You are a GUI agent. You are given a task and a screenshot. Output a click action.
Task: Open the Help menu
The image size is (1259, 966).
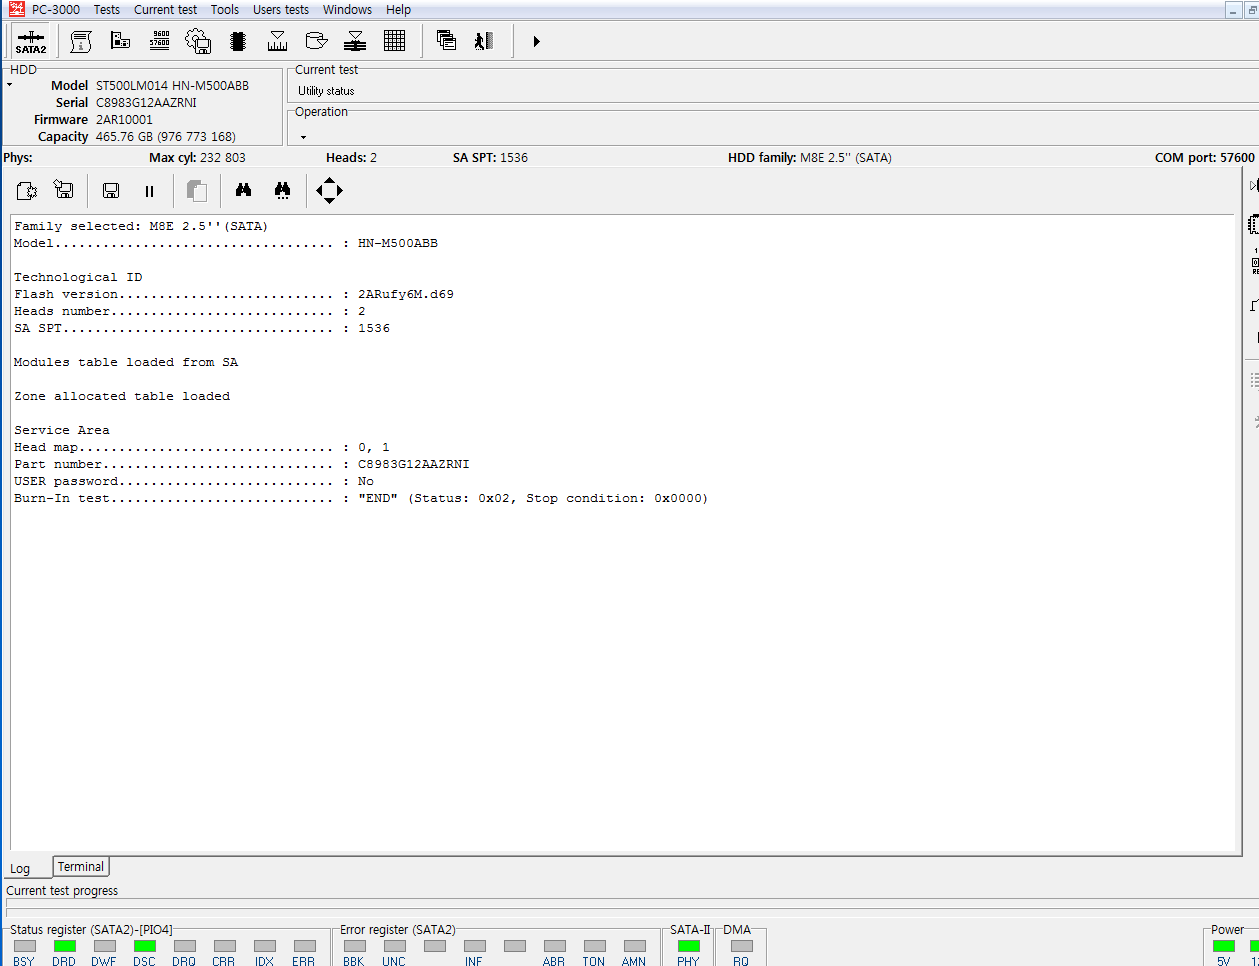pos(398,9)
